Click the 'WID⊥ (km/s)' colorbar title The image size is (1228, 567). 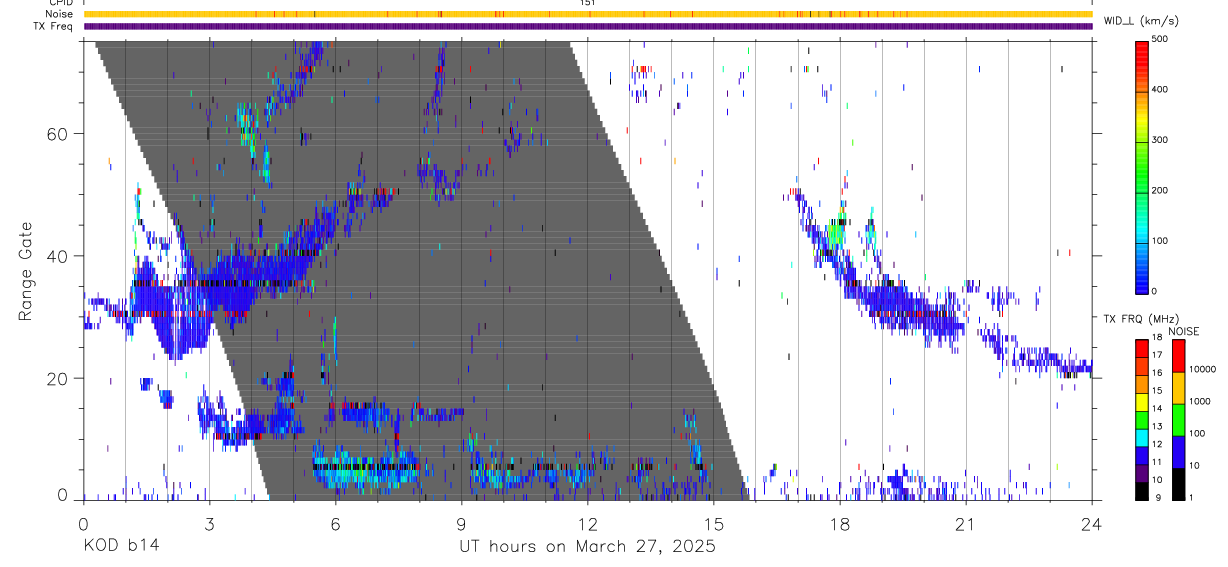point(1140,20)
